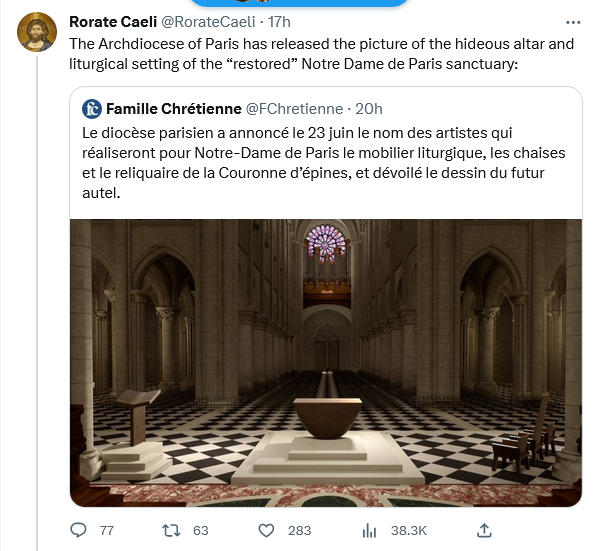
Task: Open the reply comment icon
Action: (x=79, y=530)
